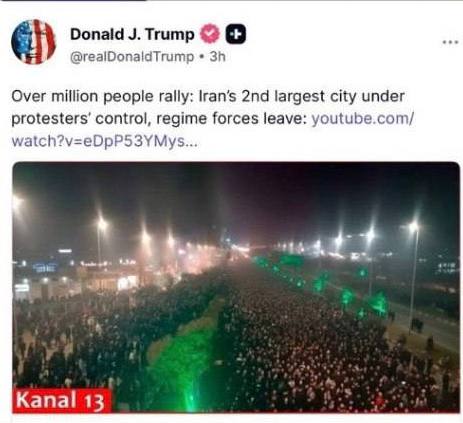Open the three-dot post options menu
The image size is (463, 423).
click(450, 42)
